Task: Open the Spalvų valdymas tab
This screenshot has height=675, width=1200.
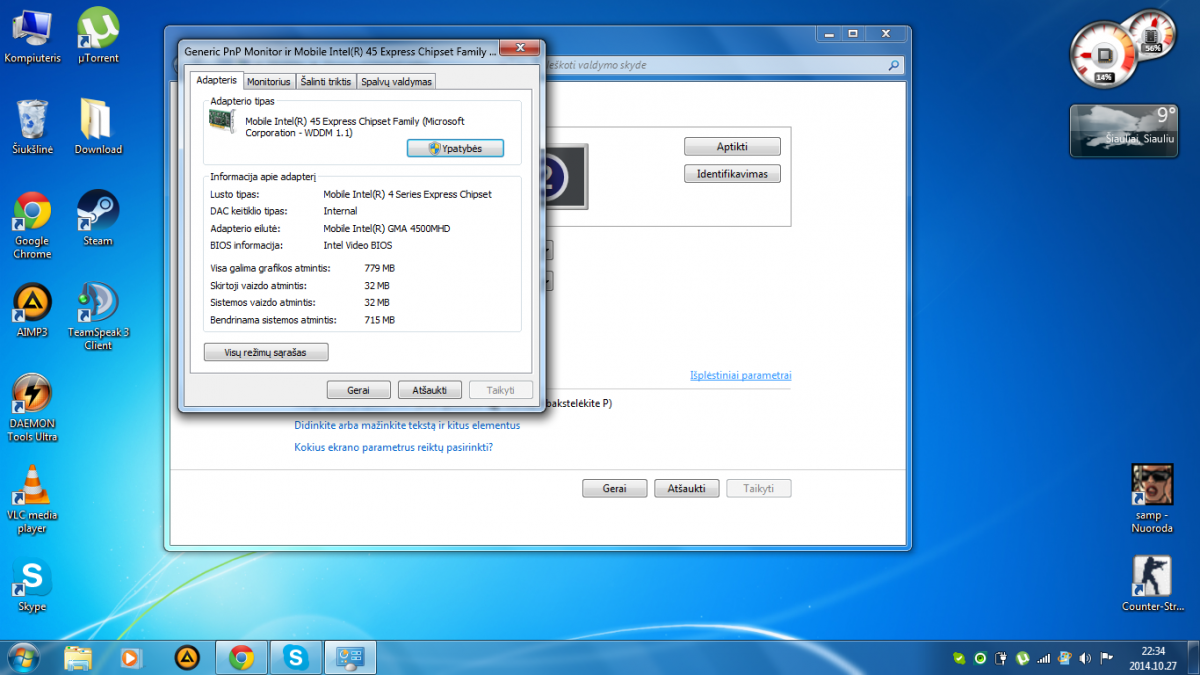Action: click(396, 82)
